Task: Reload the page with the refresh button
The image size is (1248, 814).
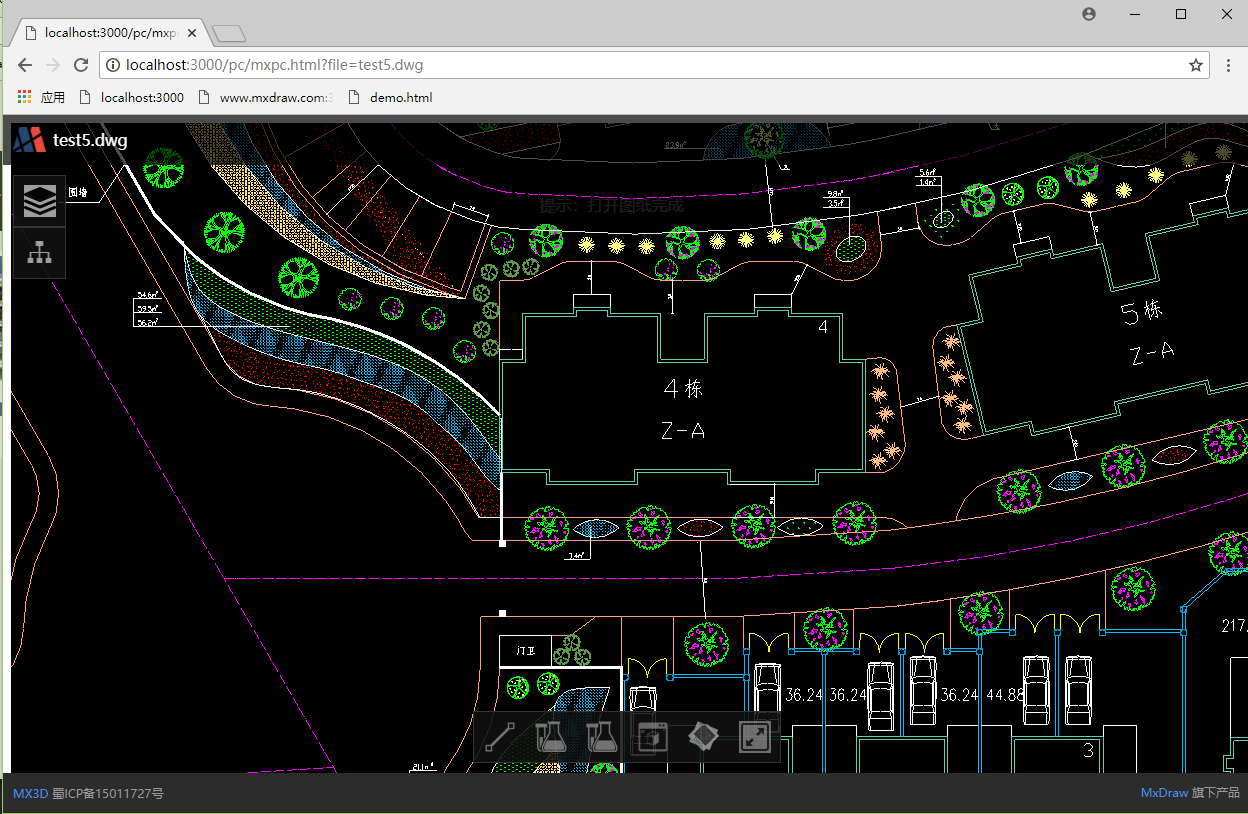Action: point(81,65)
